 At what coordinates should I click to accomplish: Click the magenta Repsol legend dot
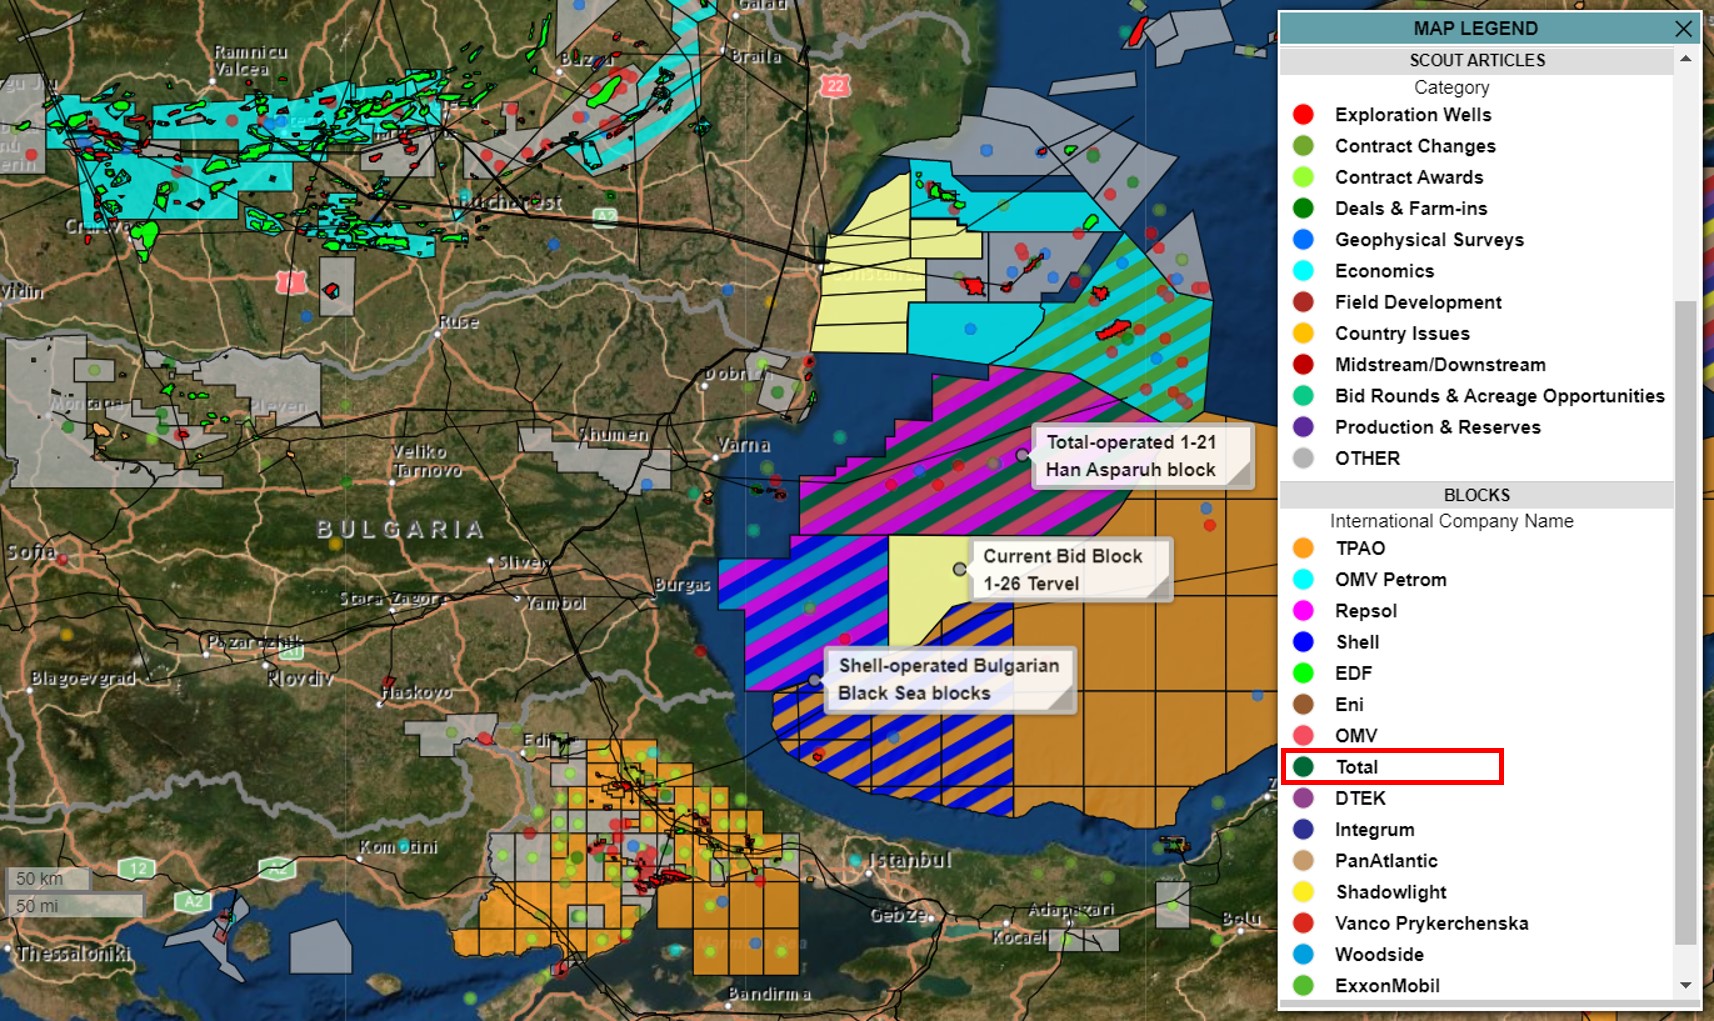pyautogui.click(x=1303, y=611)
